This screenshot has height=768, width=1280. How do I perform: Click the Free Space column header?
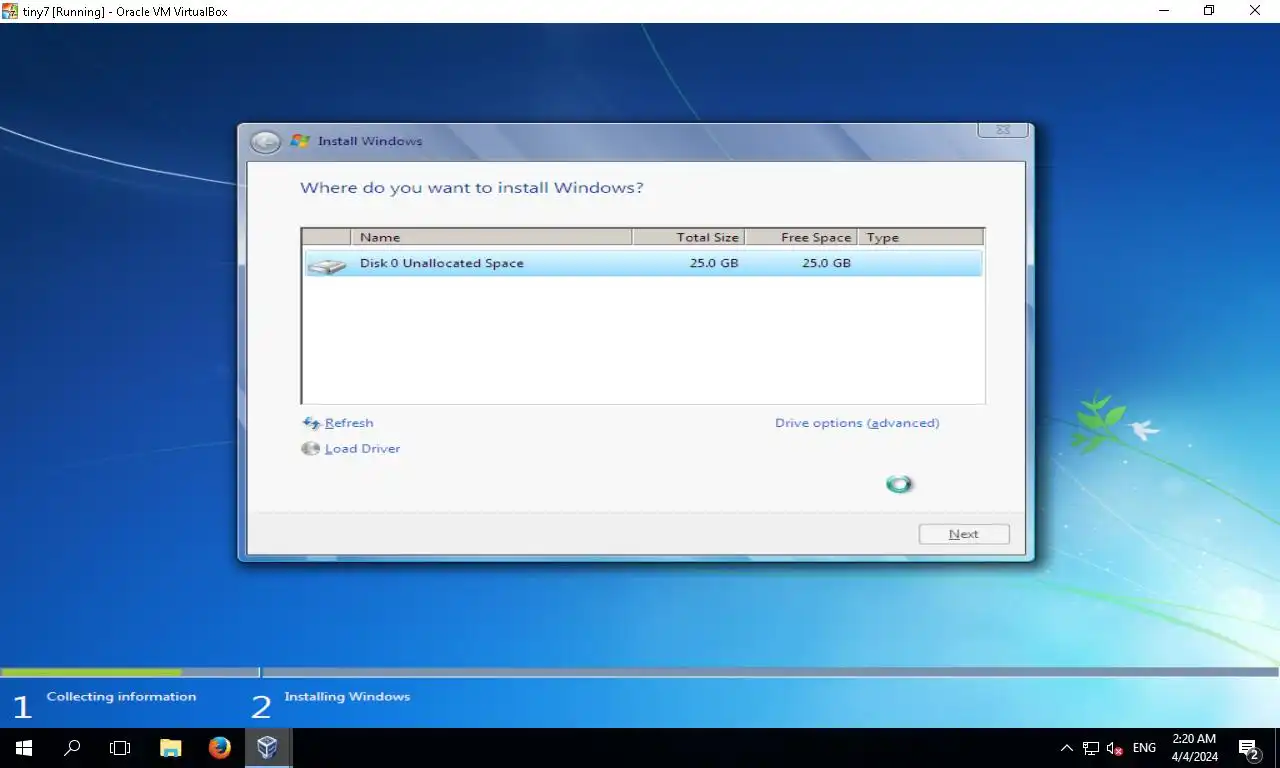click(801, 237)
